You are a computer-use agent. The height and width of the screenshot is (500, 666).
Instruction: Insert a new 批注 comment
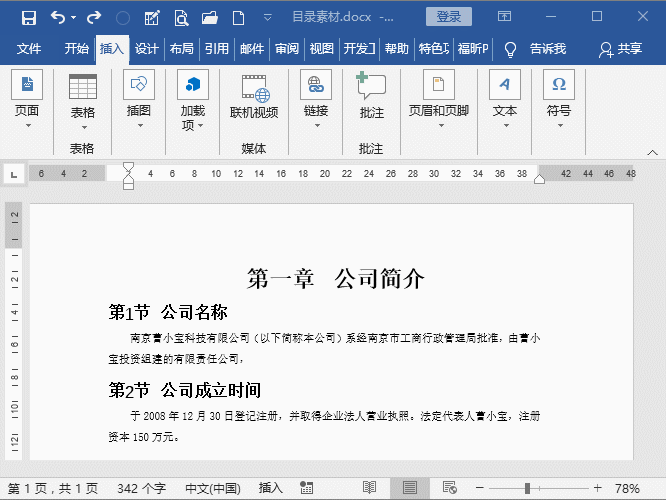pos(372,95)
